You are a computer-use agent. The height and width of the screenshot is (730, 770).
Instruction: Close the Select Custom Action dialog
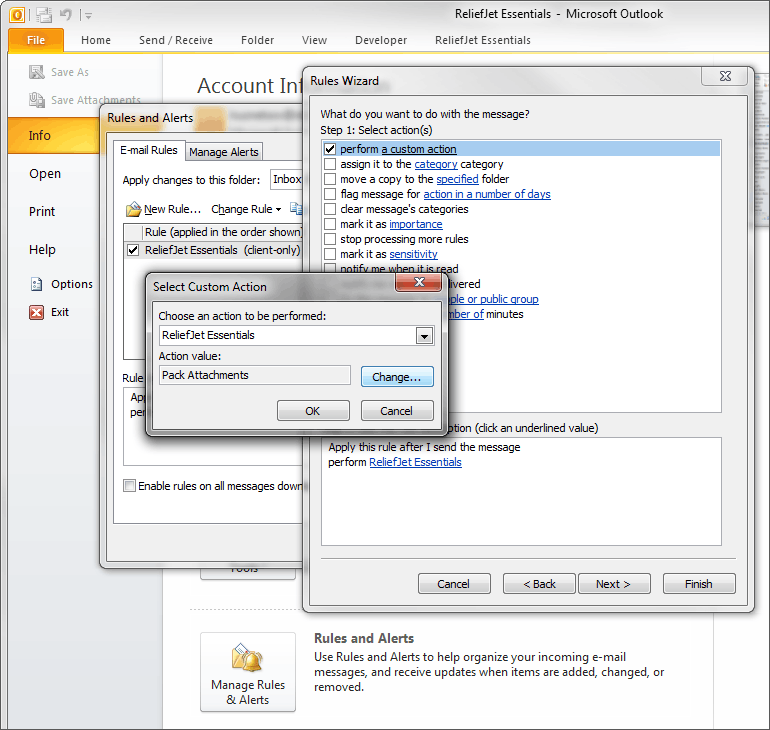(419, 282)
